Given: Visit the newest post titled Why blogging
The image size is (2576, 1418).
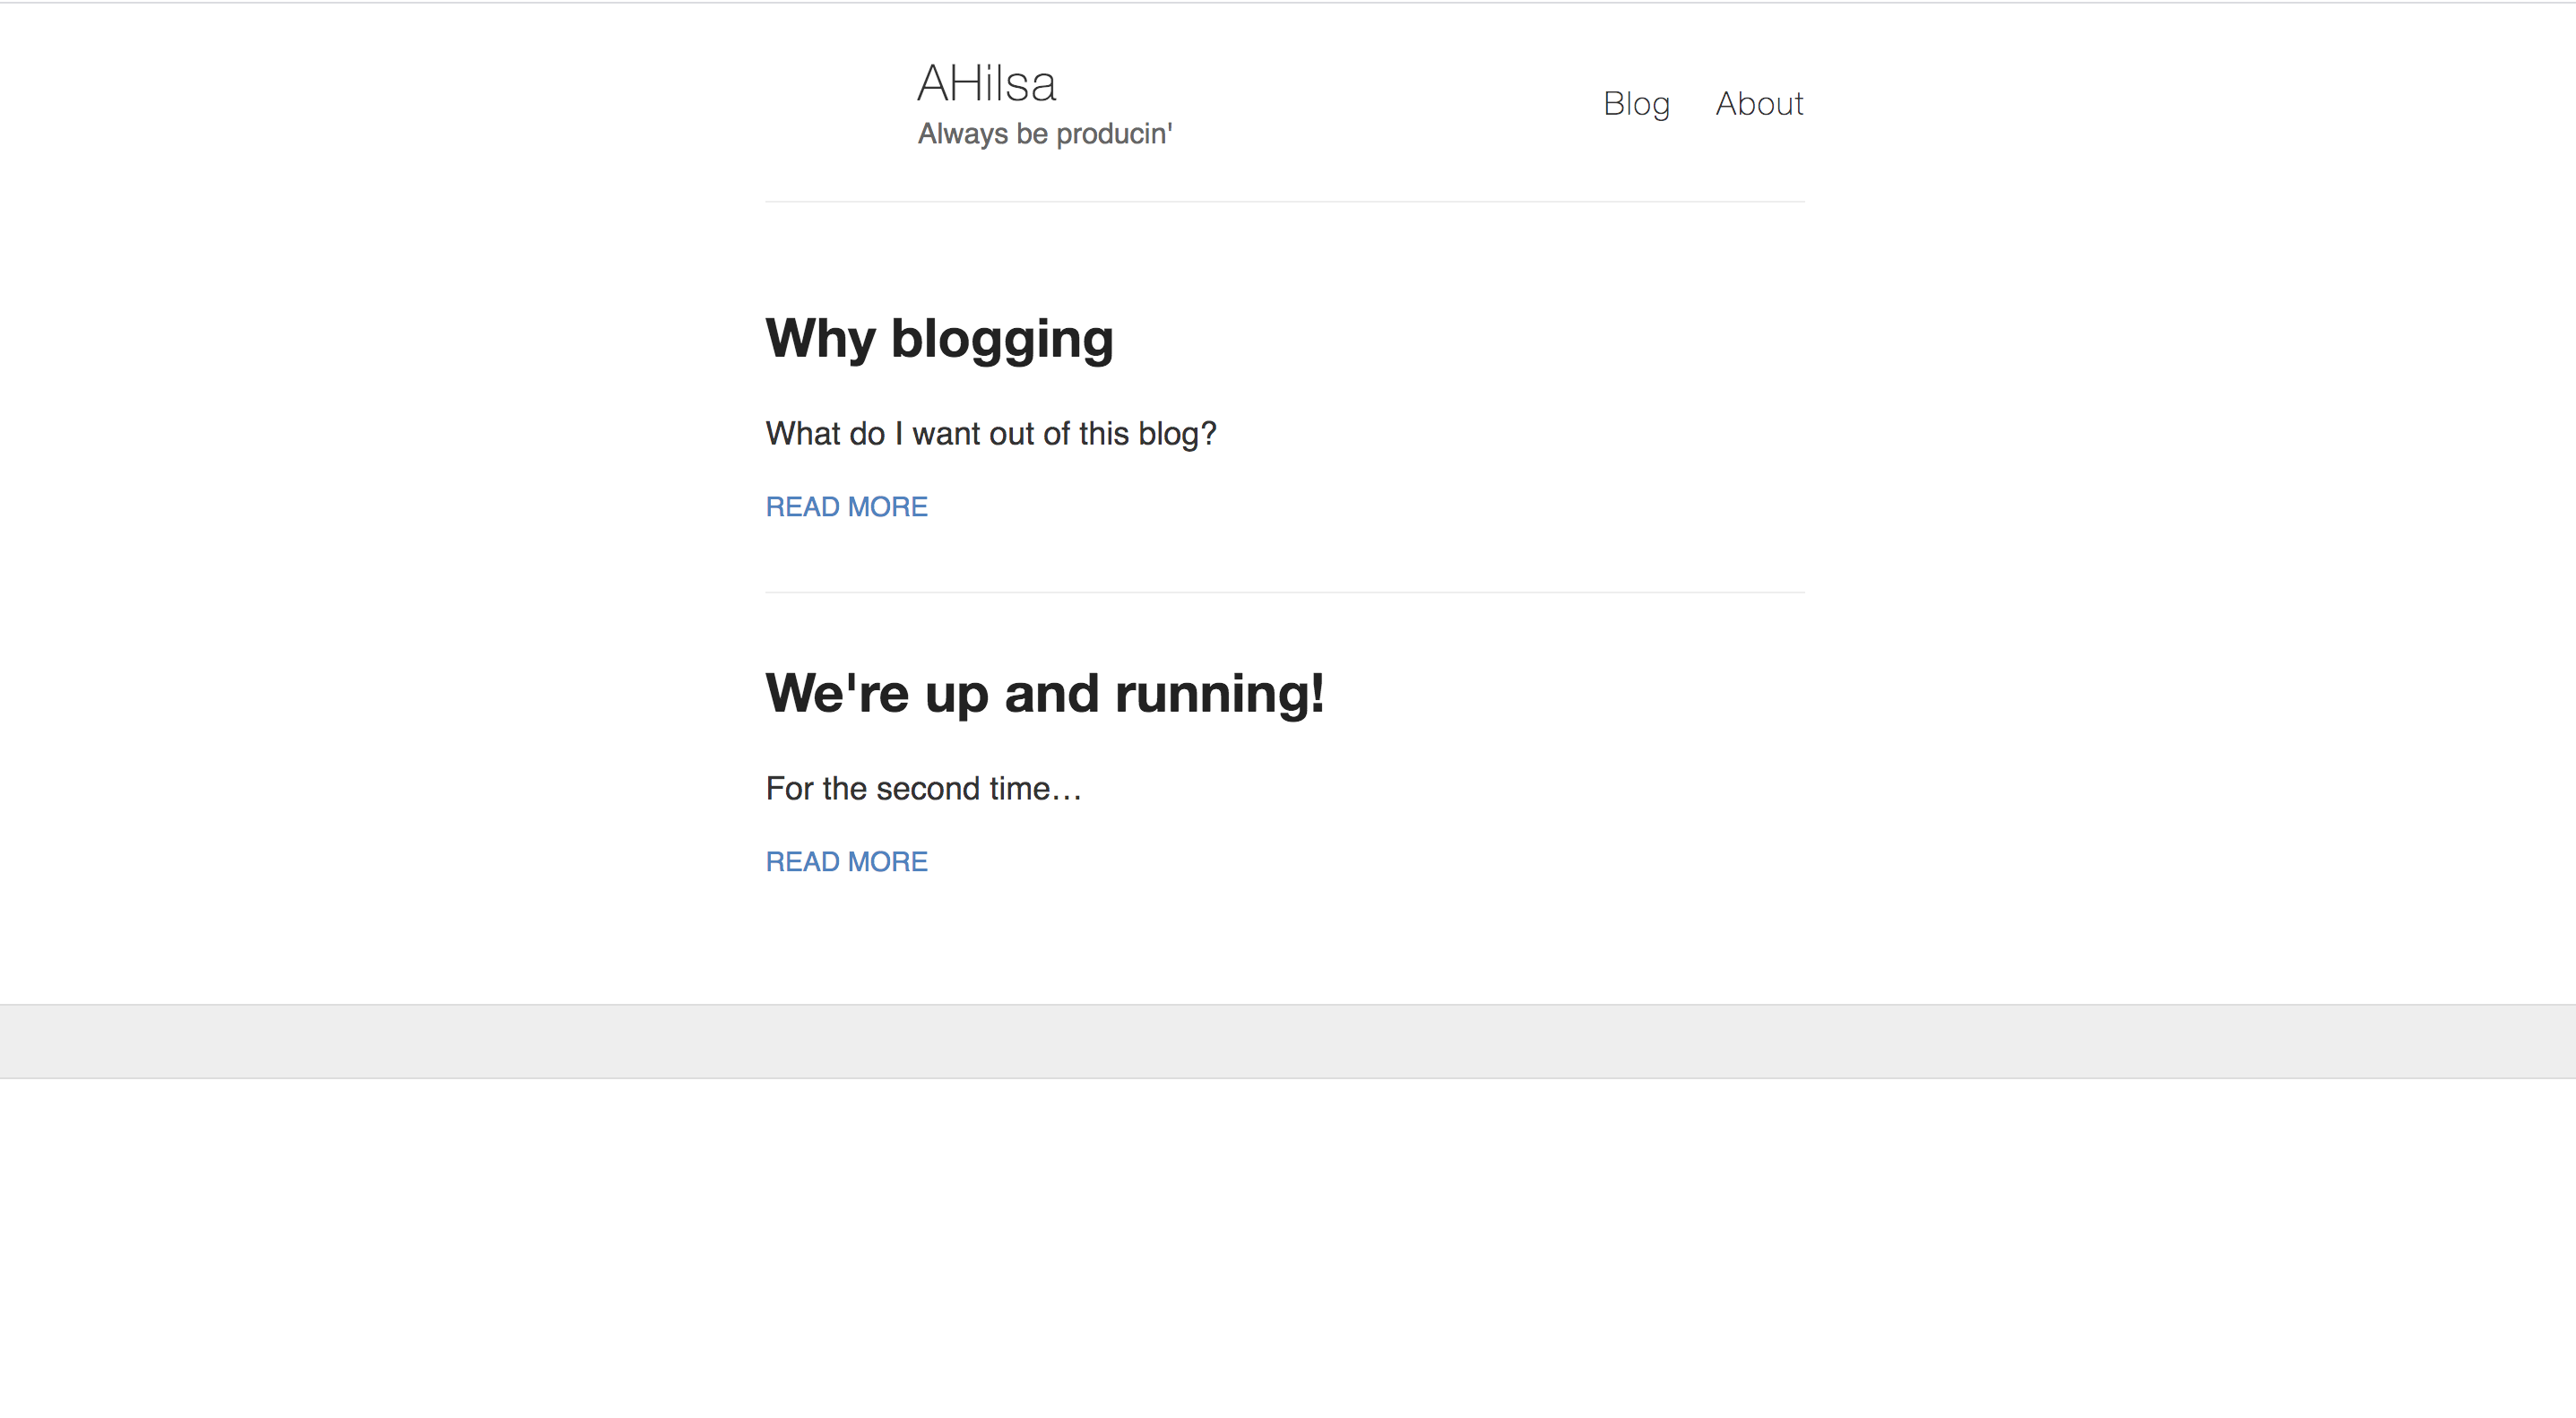Looking at the screenshot, I should coord(939,339).
